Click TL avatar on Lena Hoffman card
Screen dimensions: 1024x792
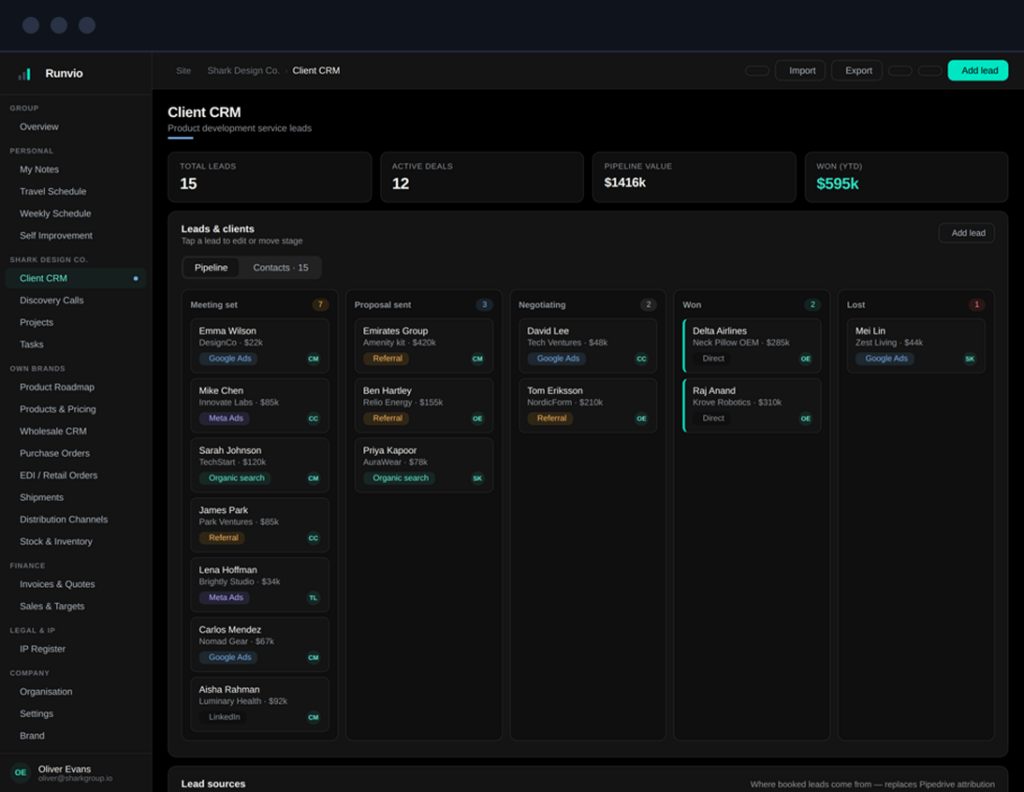pyautogui.click(x=313, y=597)
